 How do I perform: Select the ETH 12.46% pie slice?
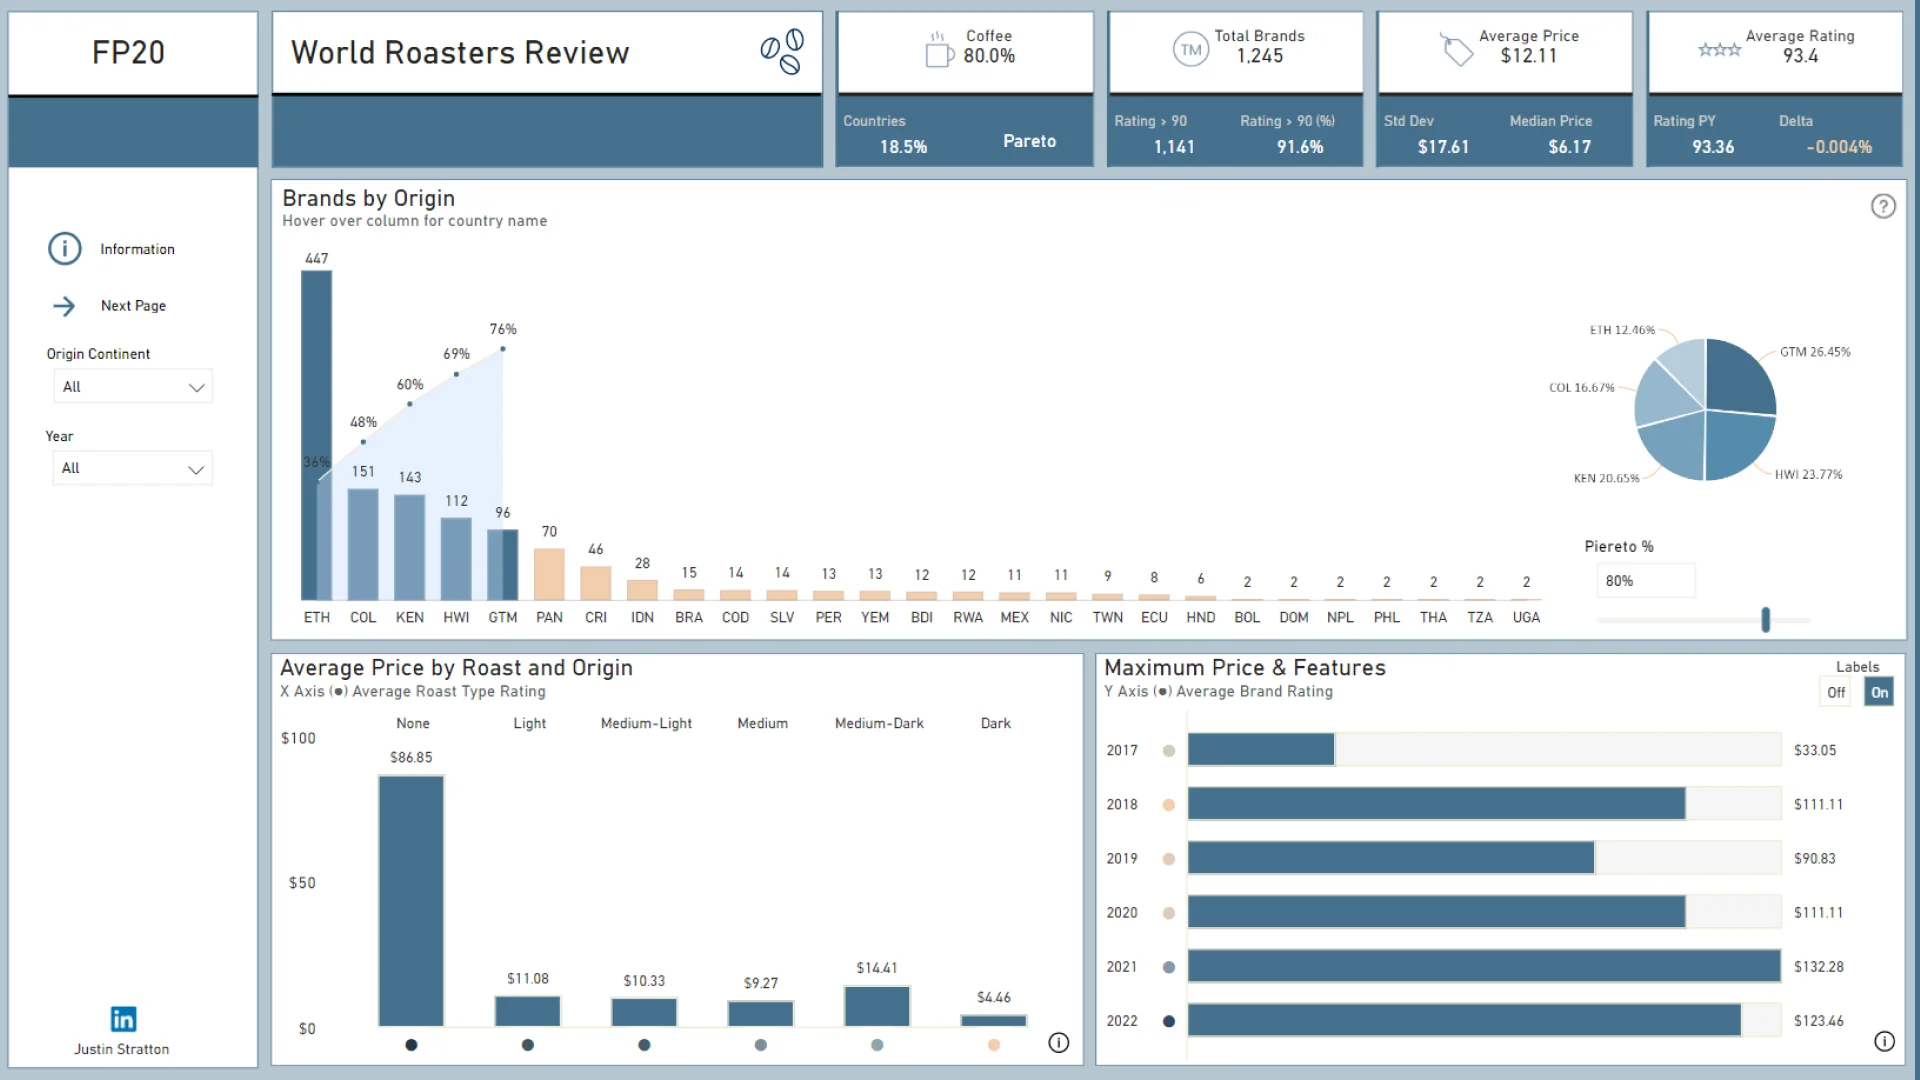(x=1685, y=366)
